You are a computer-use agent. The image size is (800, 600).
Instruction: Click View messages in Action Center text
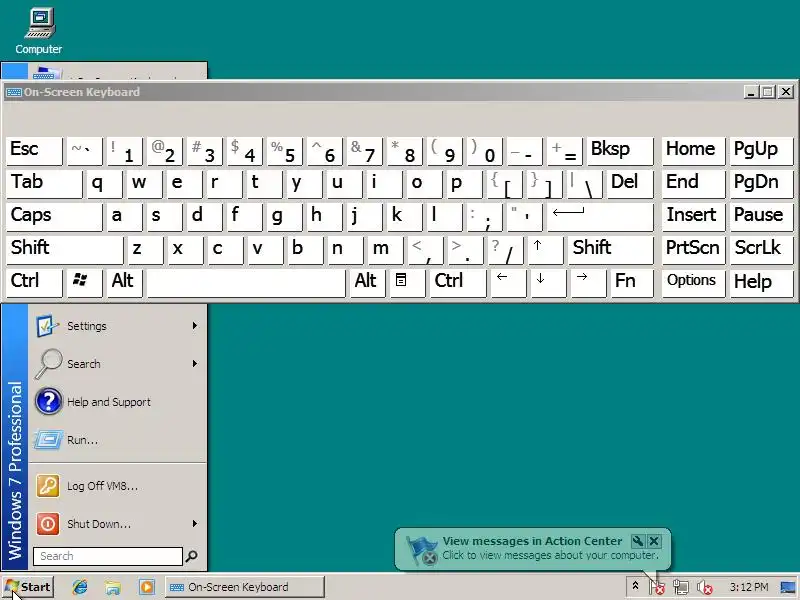(532, 541)
